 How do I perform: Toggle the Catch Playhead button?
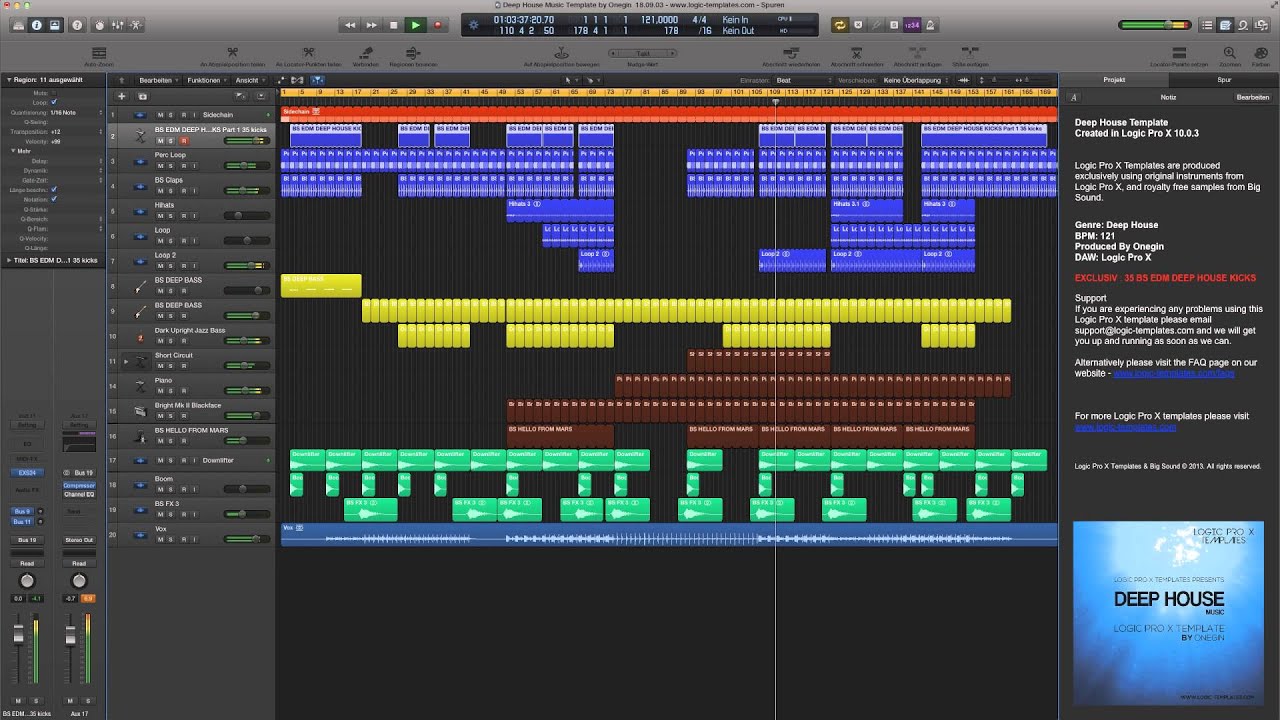pyautogui.click(x=318, y=80)
